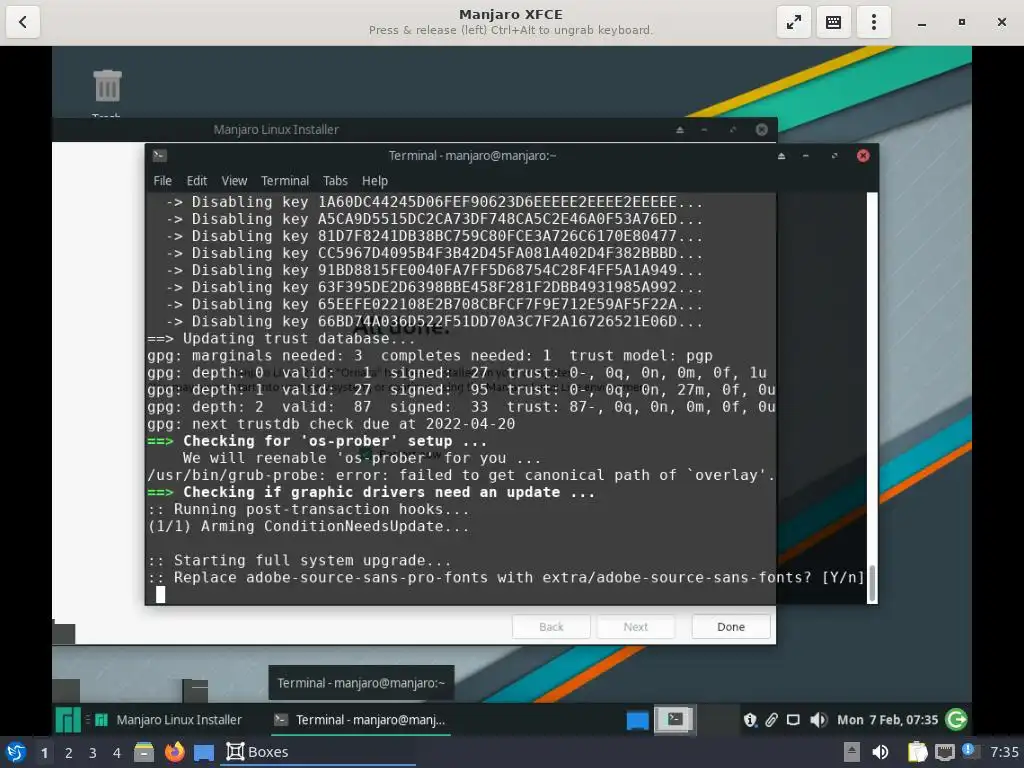This screenshot has height=768, width=1024.
Task: Switch to host workspace 2
Action: [x=69, y=753]
